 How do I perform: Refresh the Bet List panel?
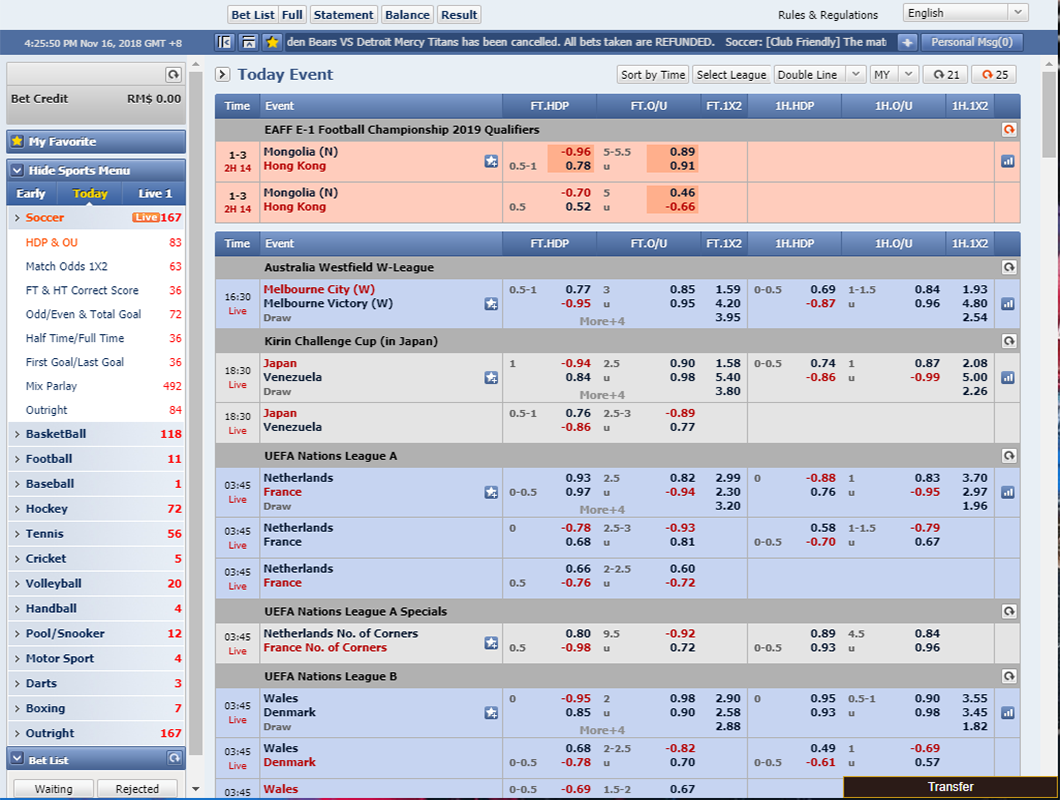coord(173,759)
